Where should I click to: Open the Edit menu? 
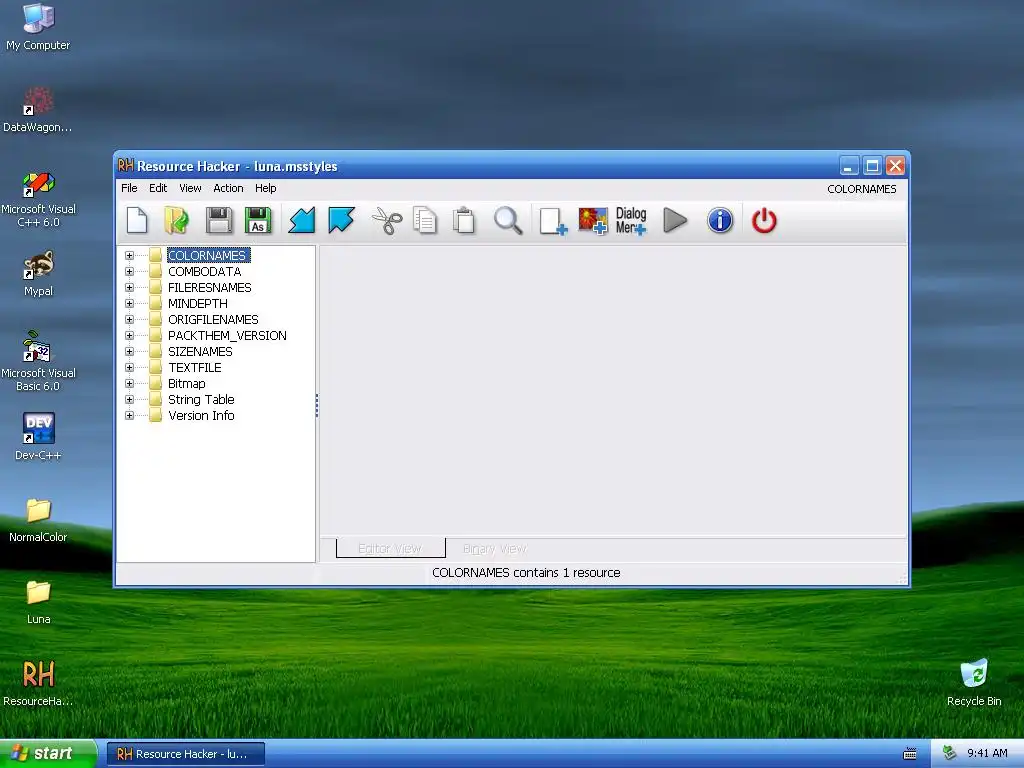(x=158, y=188)
